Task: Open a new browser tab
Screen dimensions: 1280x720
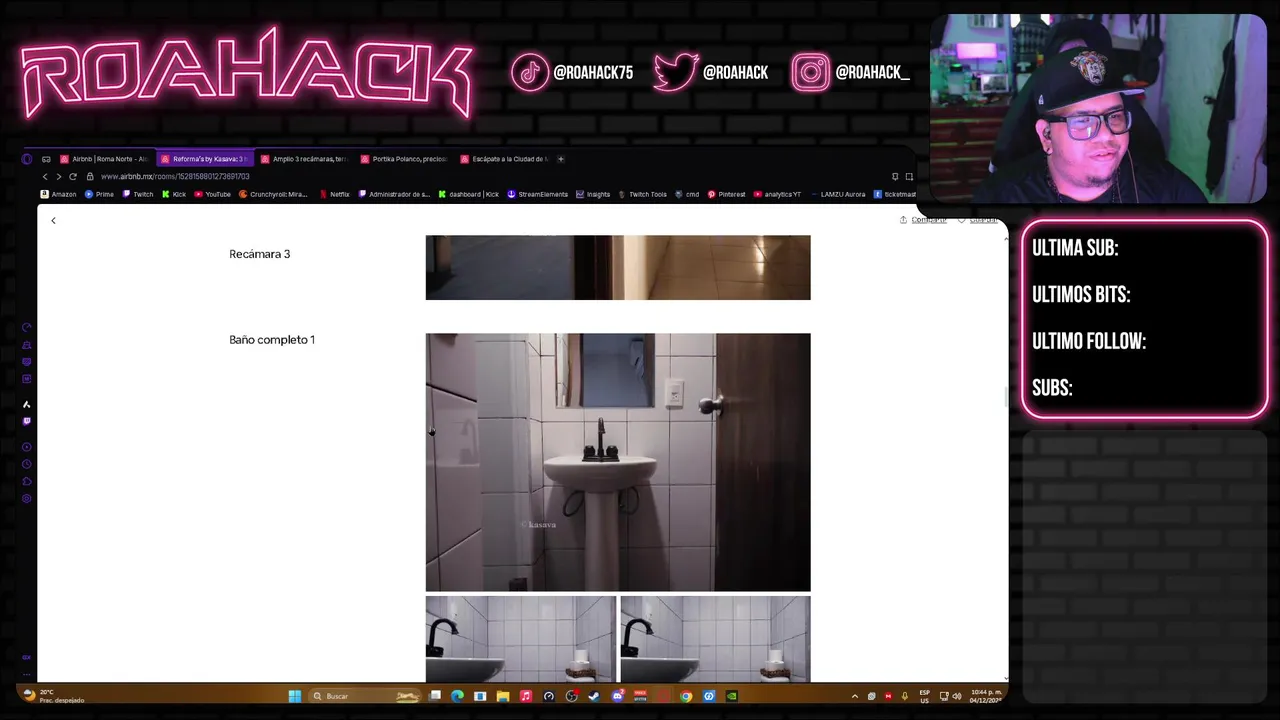Action: (x=561, y=159)
